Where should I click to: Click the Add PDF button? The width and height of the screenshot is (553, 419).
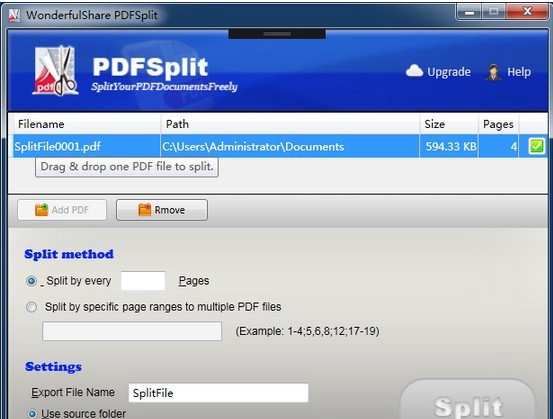[62, 210]
